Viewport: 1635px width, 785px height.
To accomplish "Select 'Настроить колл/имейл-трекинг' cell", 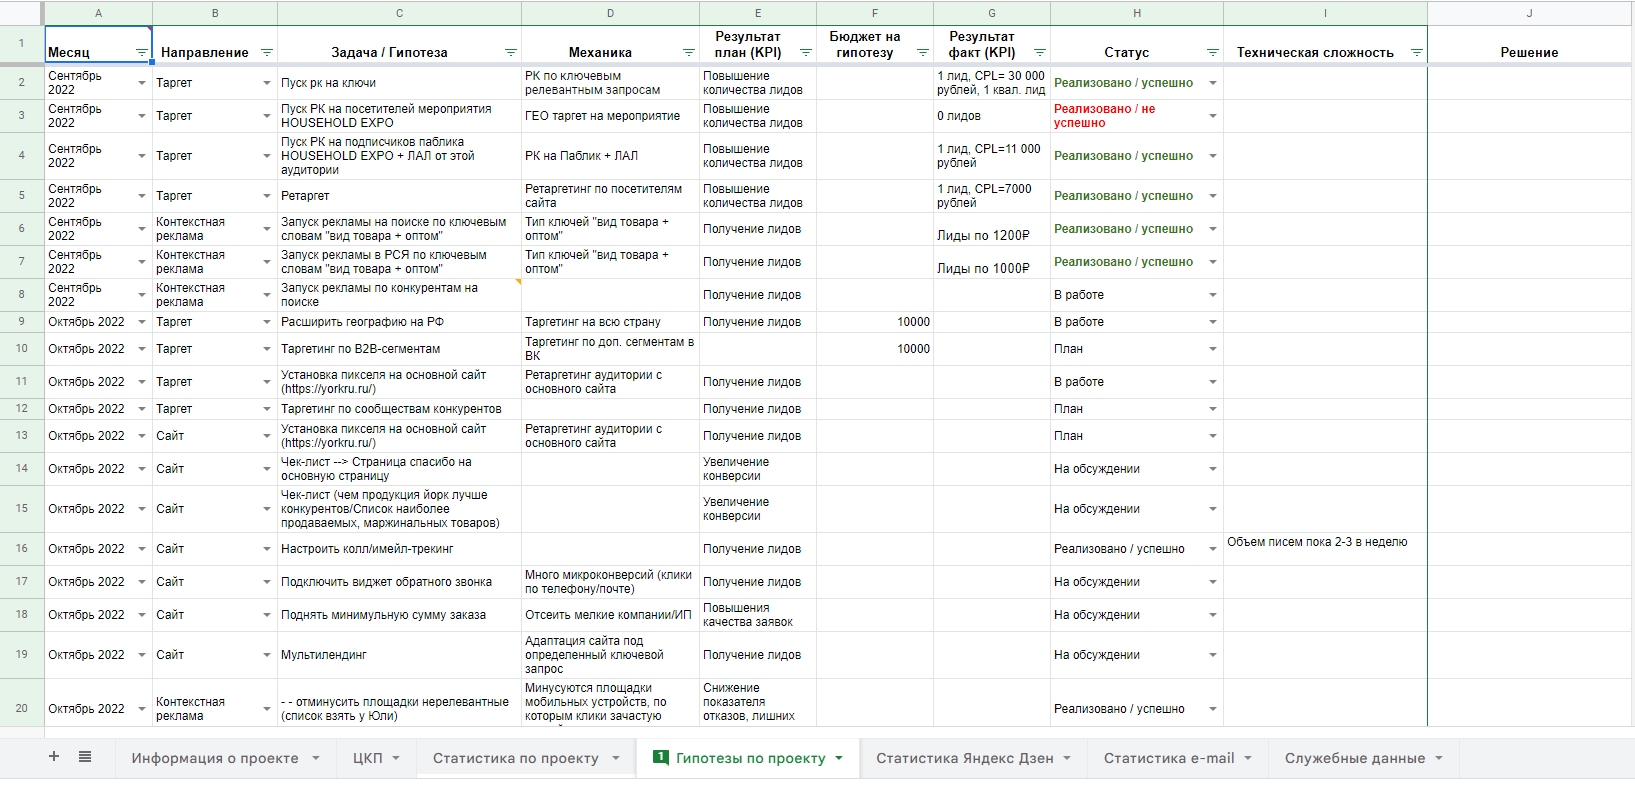I will [x=399, y=549].
